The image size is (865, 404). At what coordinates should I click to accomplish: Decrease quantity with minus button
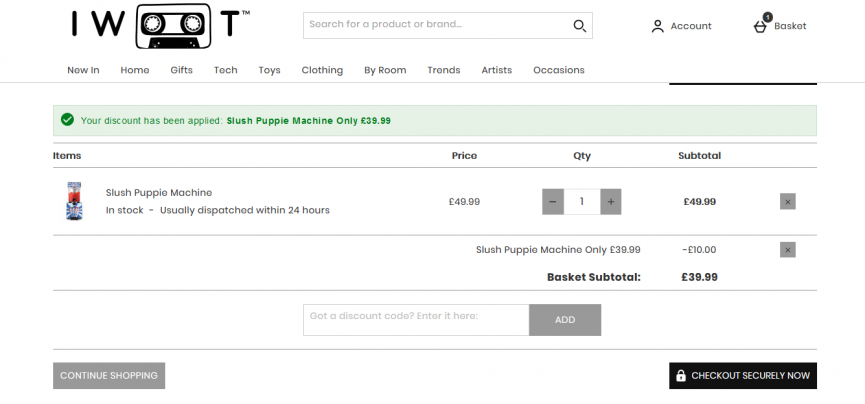click(553, 201)
